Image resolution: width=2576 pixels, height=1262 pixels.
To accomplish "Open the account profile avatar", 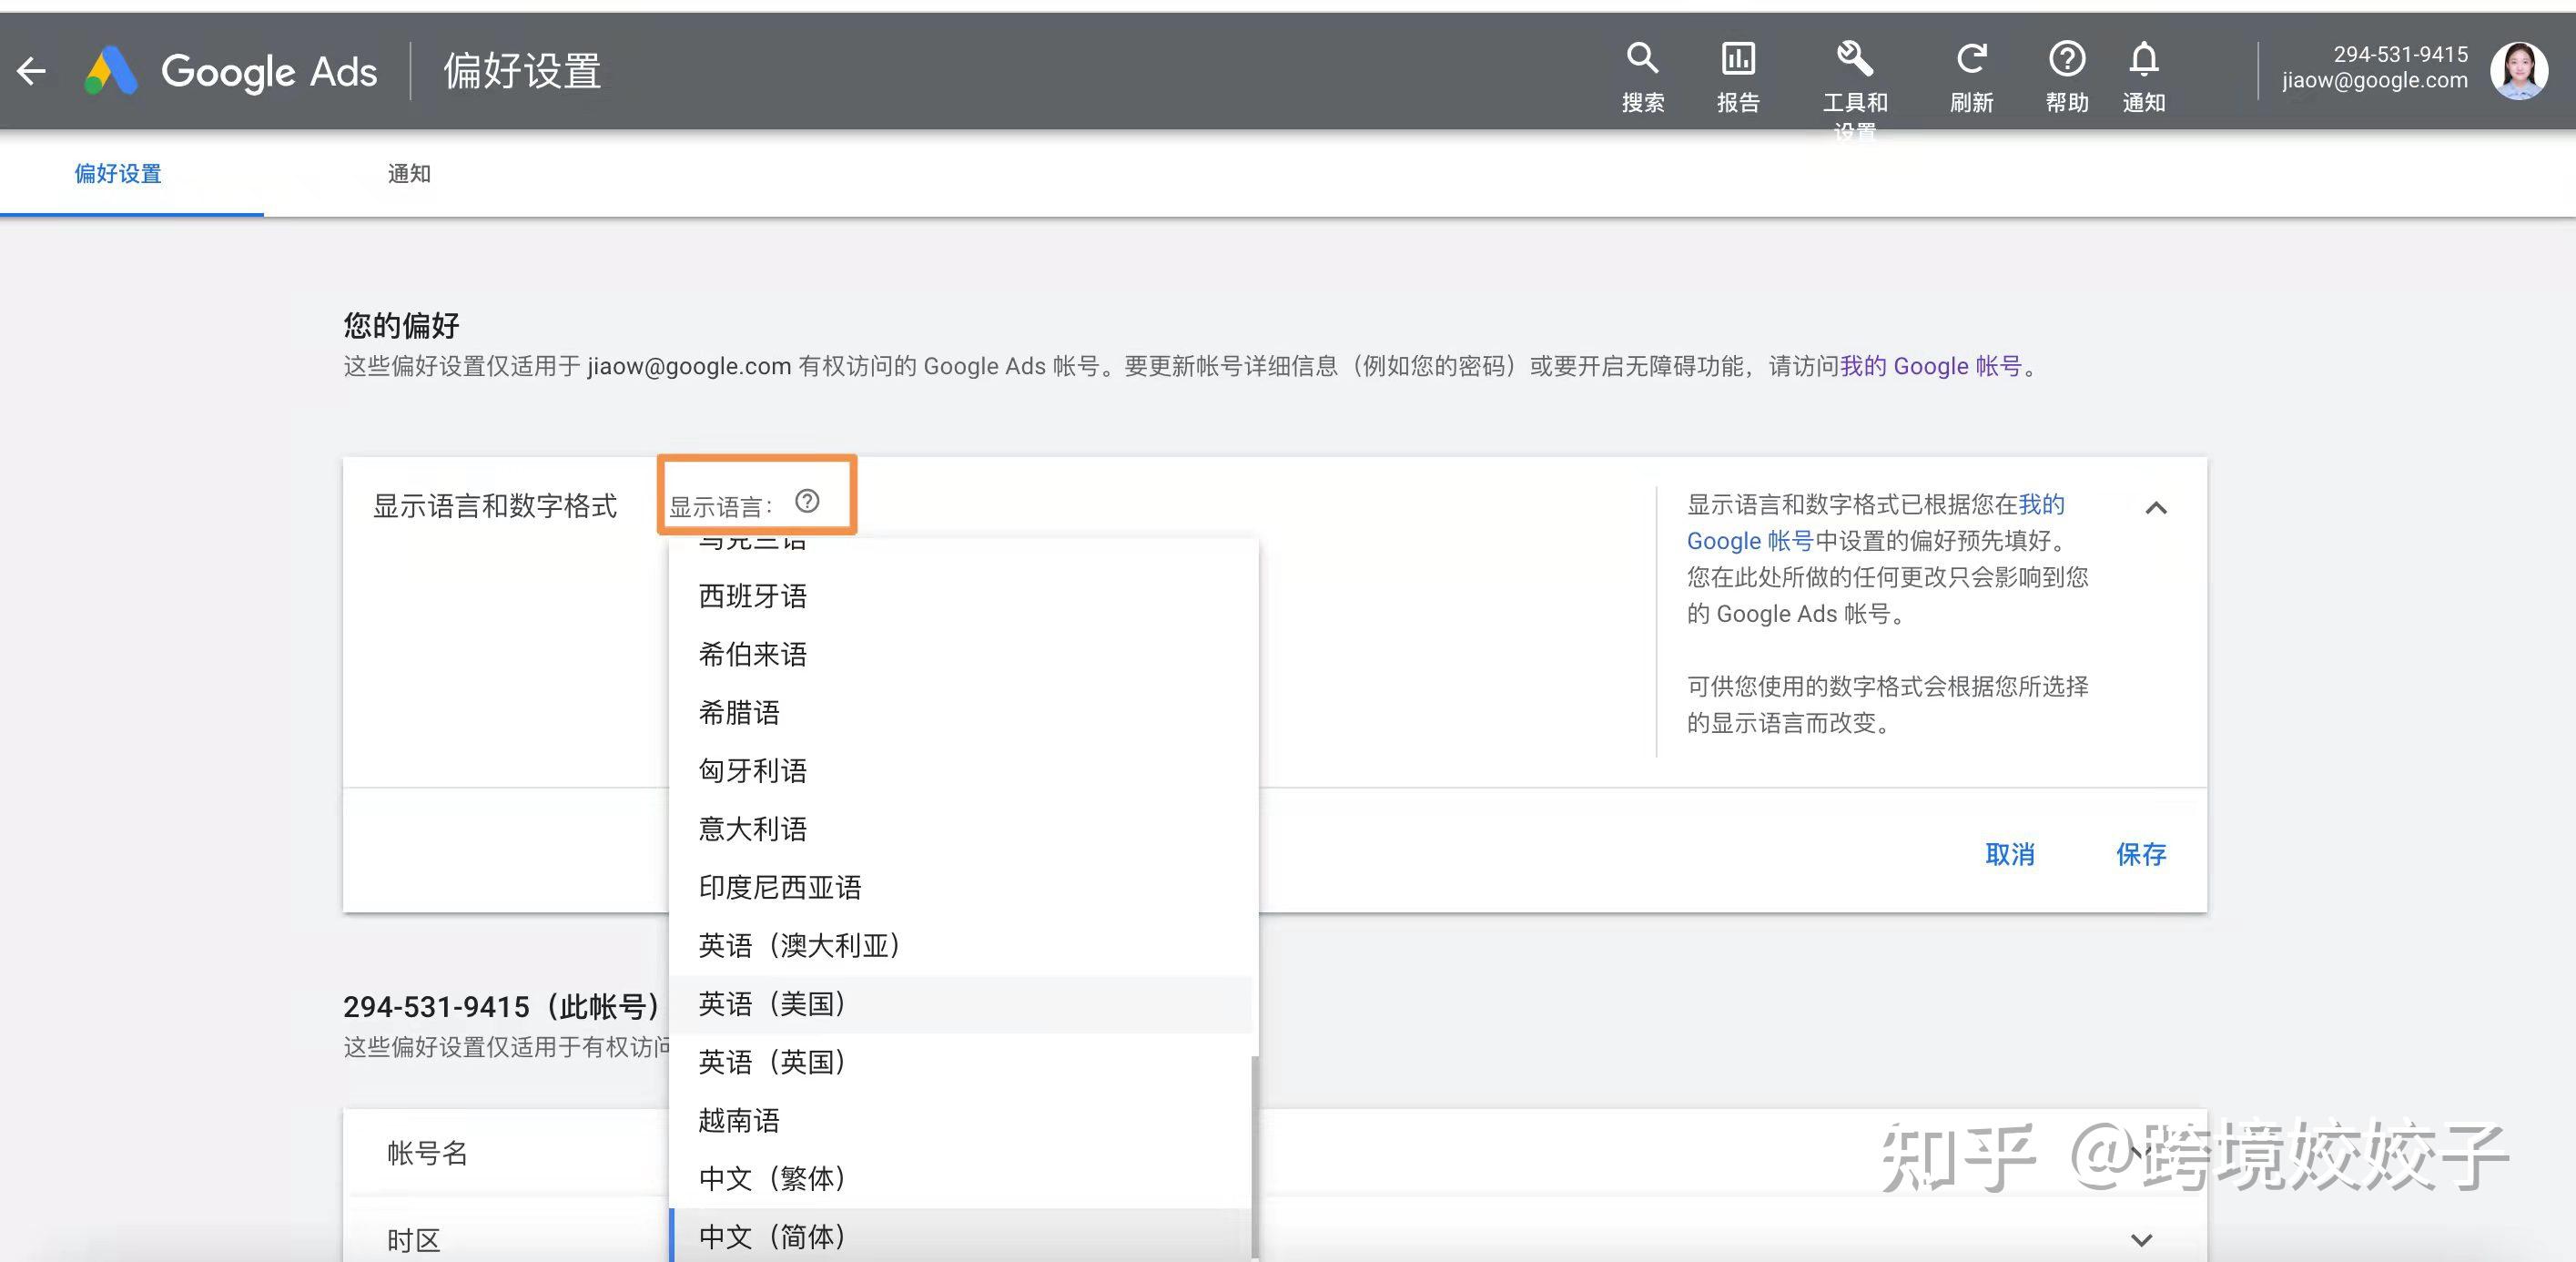I will 2519,71.
